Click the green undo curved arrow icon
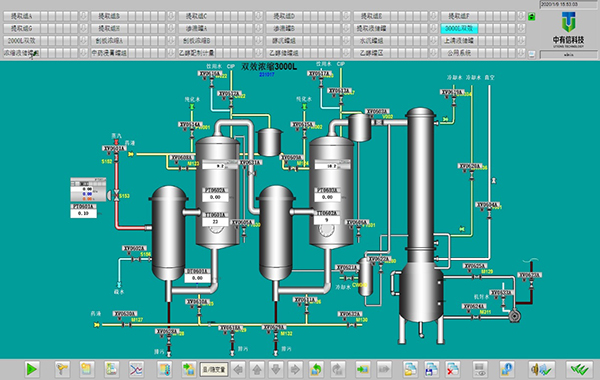This screenshot has width=600, height=380. tap(316, 369)
